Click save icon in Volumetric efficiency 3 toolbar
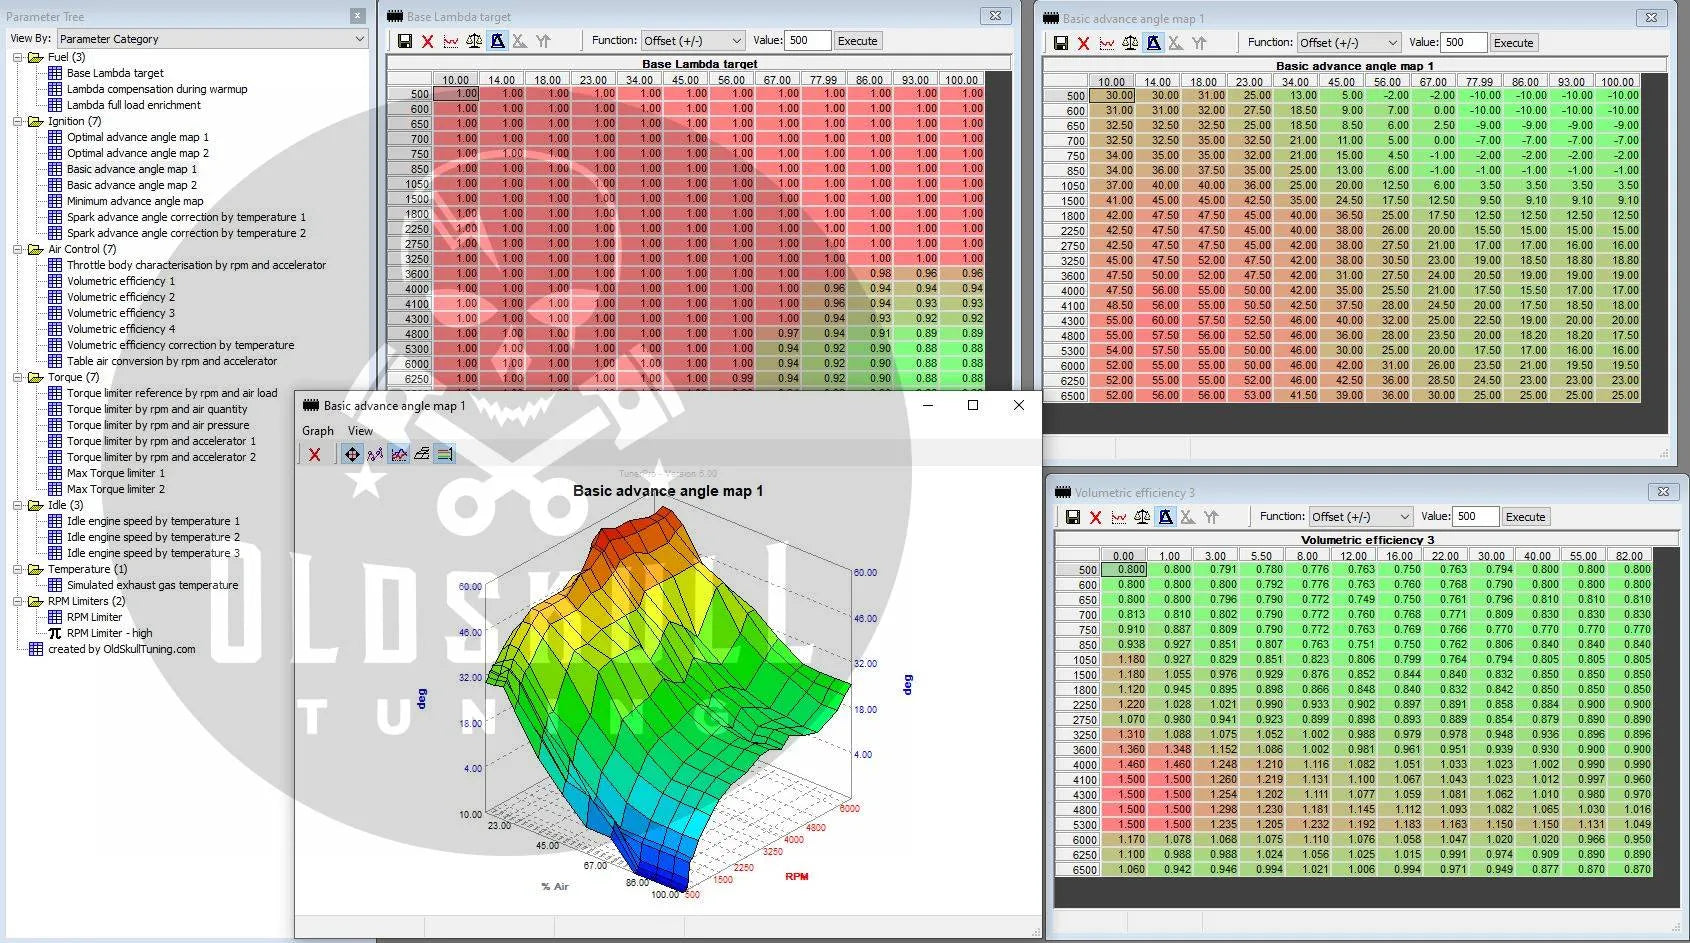This screenshot has height=943, width=1690. [x=1072, y=517]
